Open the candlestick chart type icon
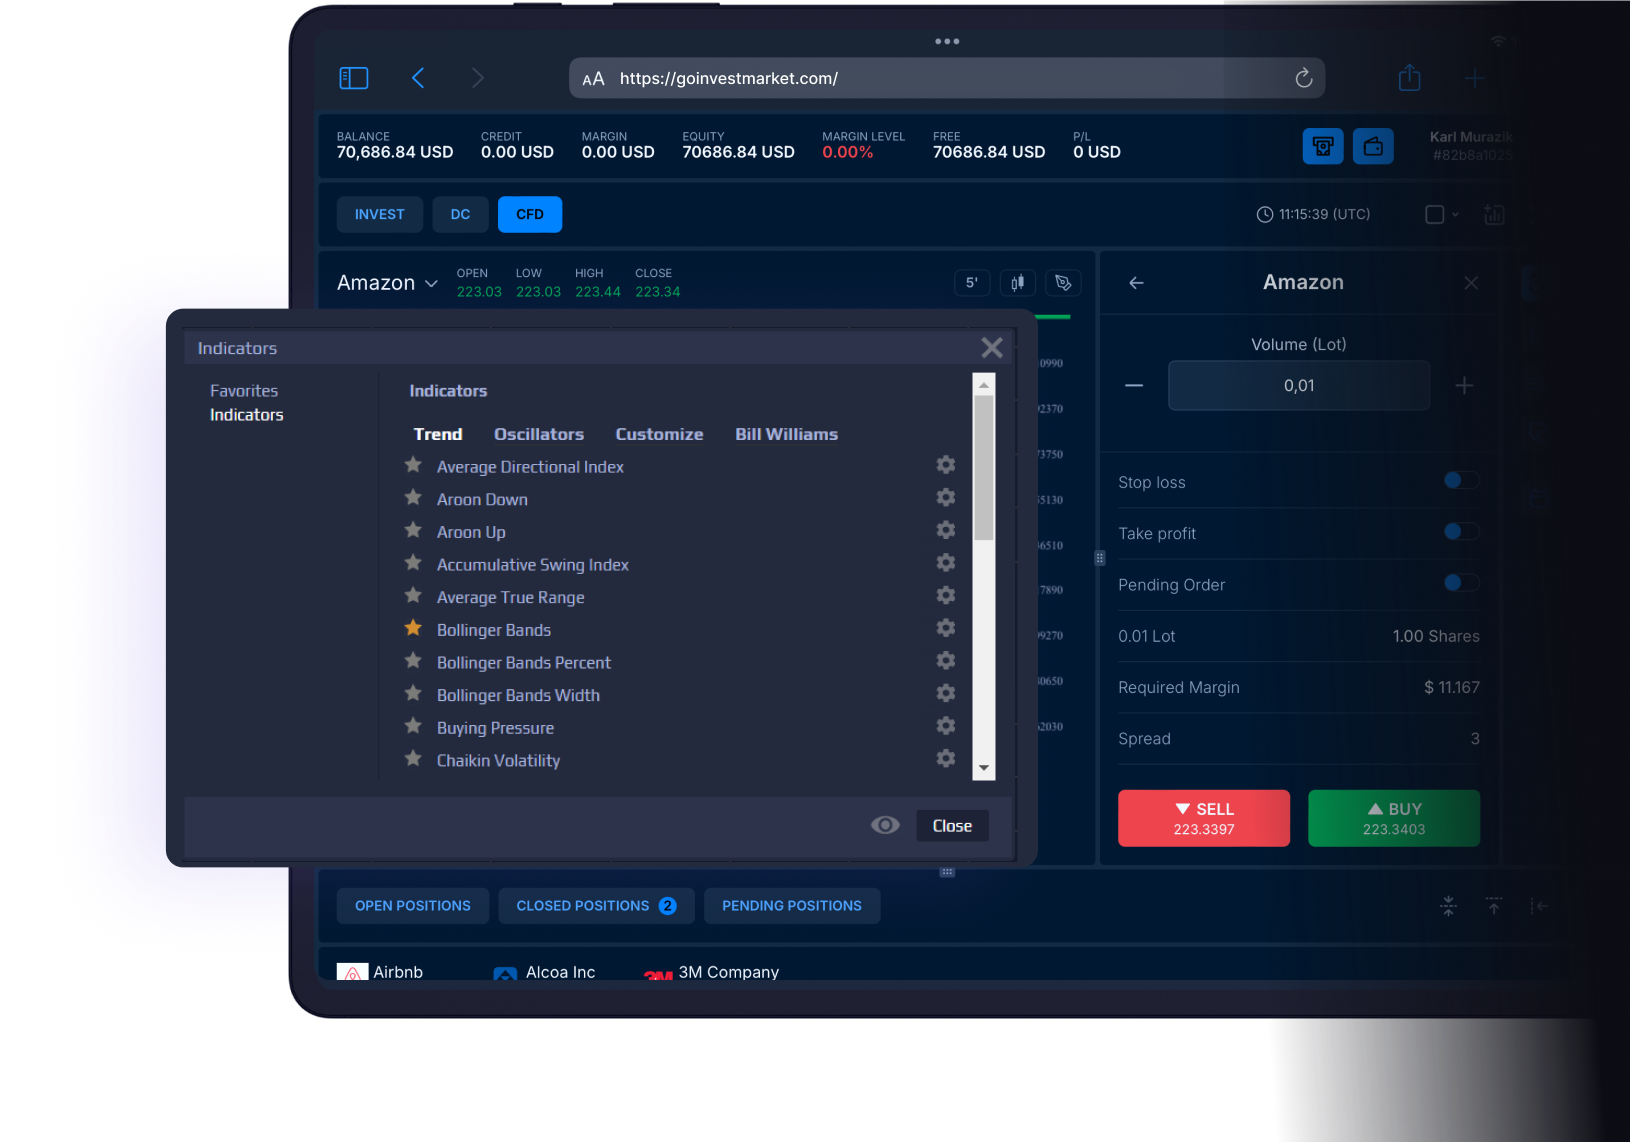The image size is (1630, 1142). click(1017, 283)
